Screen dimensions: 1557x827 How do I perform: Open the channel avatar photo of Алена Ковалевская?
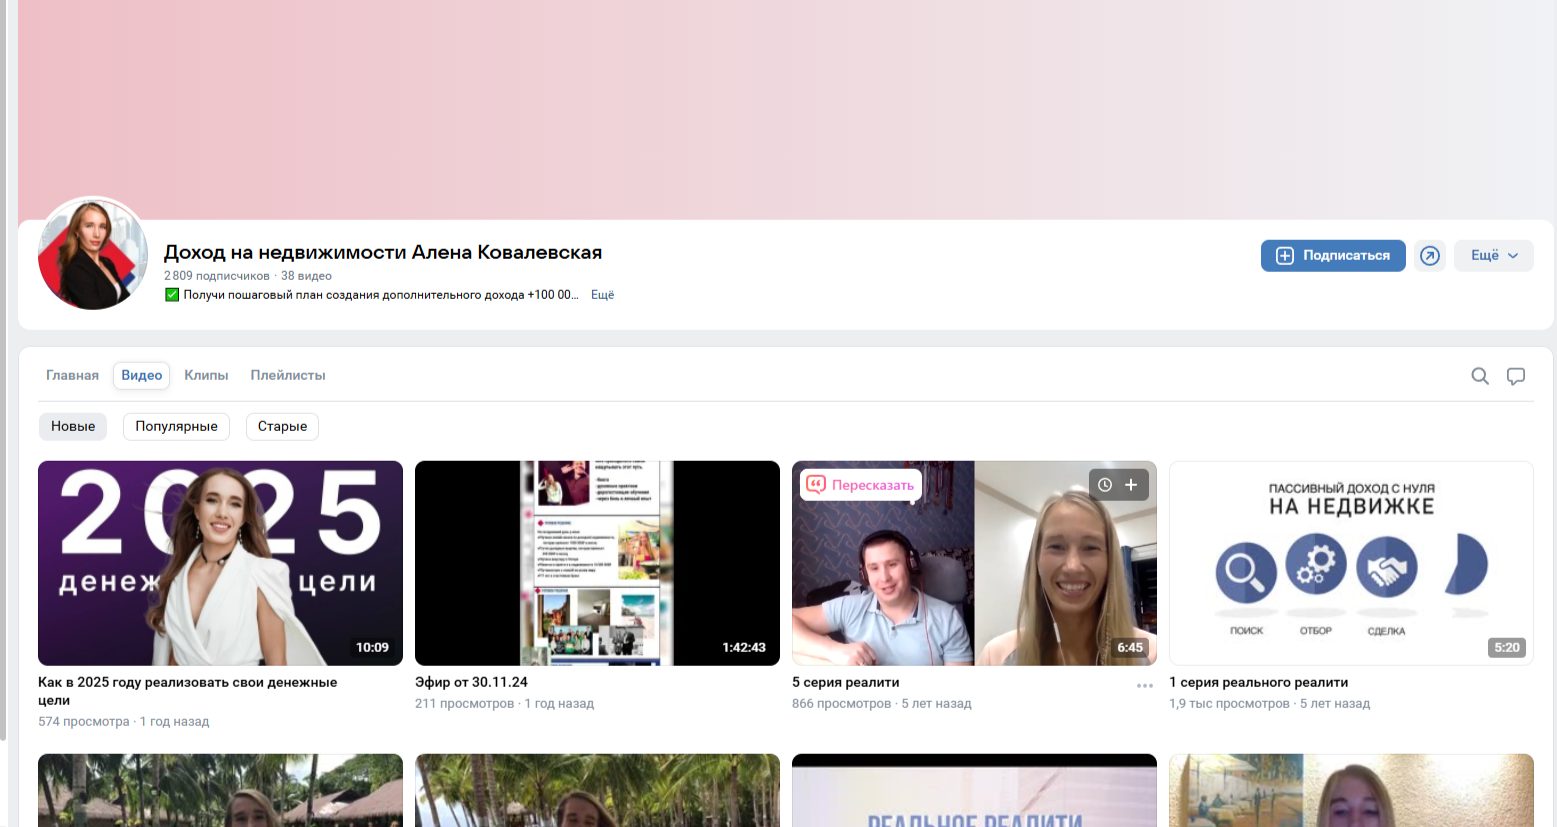93,254
